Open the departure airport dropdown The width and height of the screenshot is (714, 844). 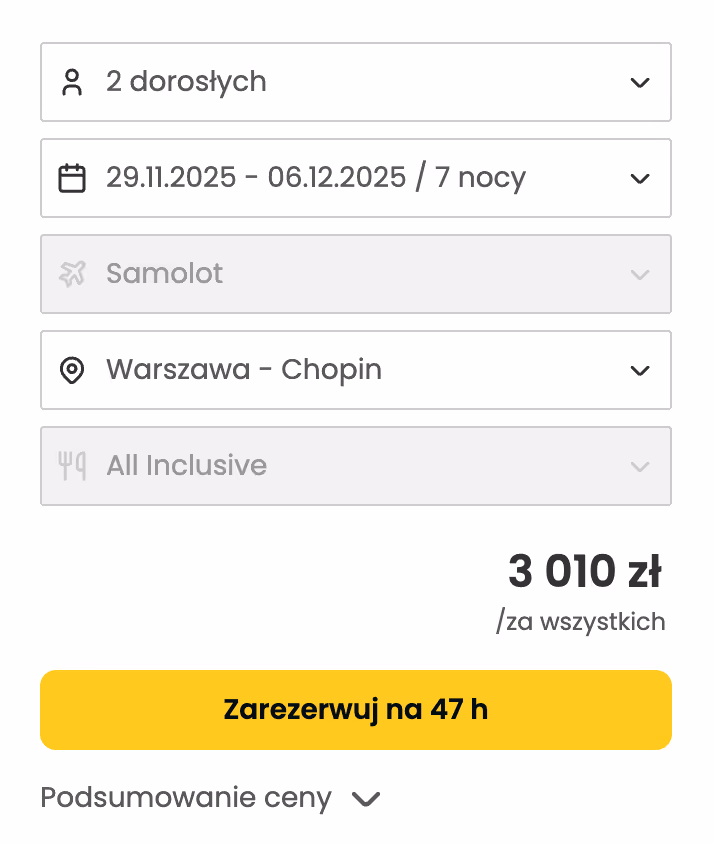[x=640, y=370]
